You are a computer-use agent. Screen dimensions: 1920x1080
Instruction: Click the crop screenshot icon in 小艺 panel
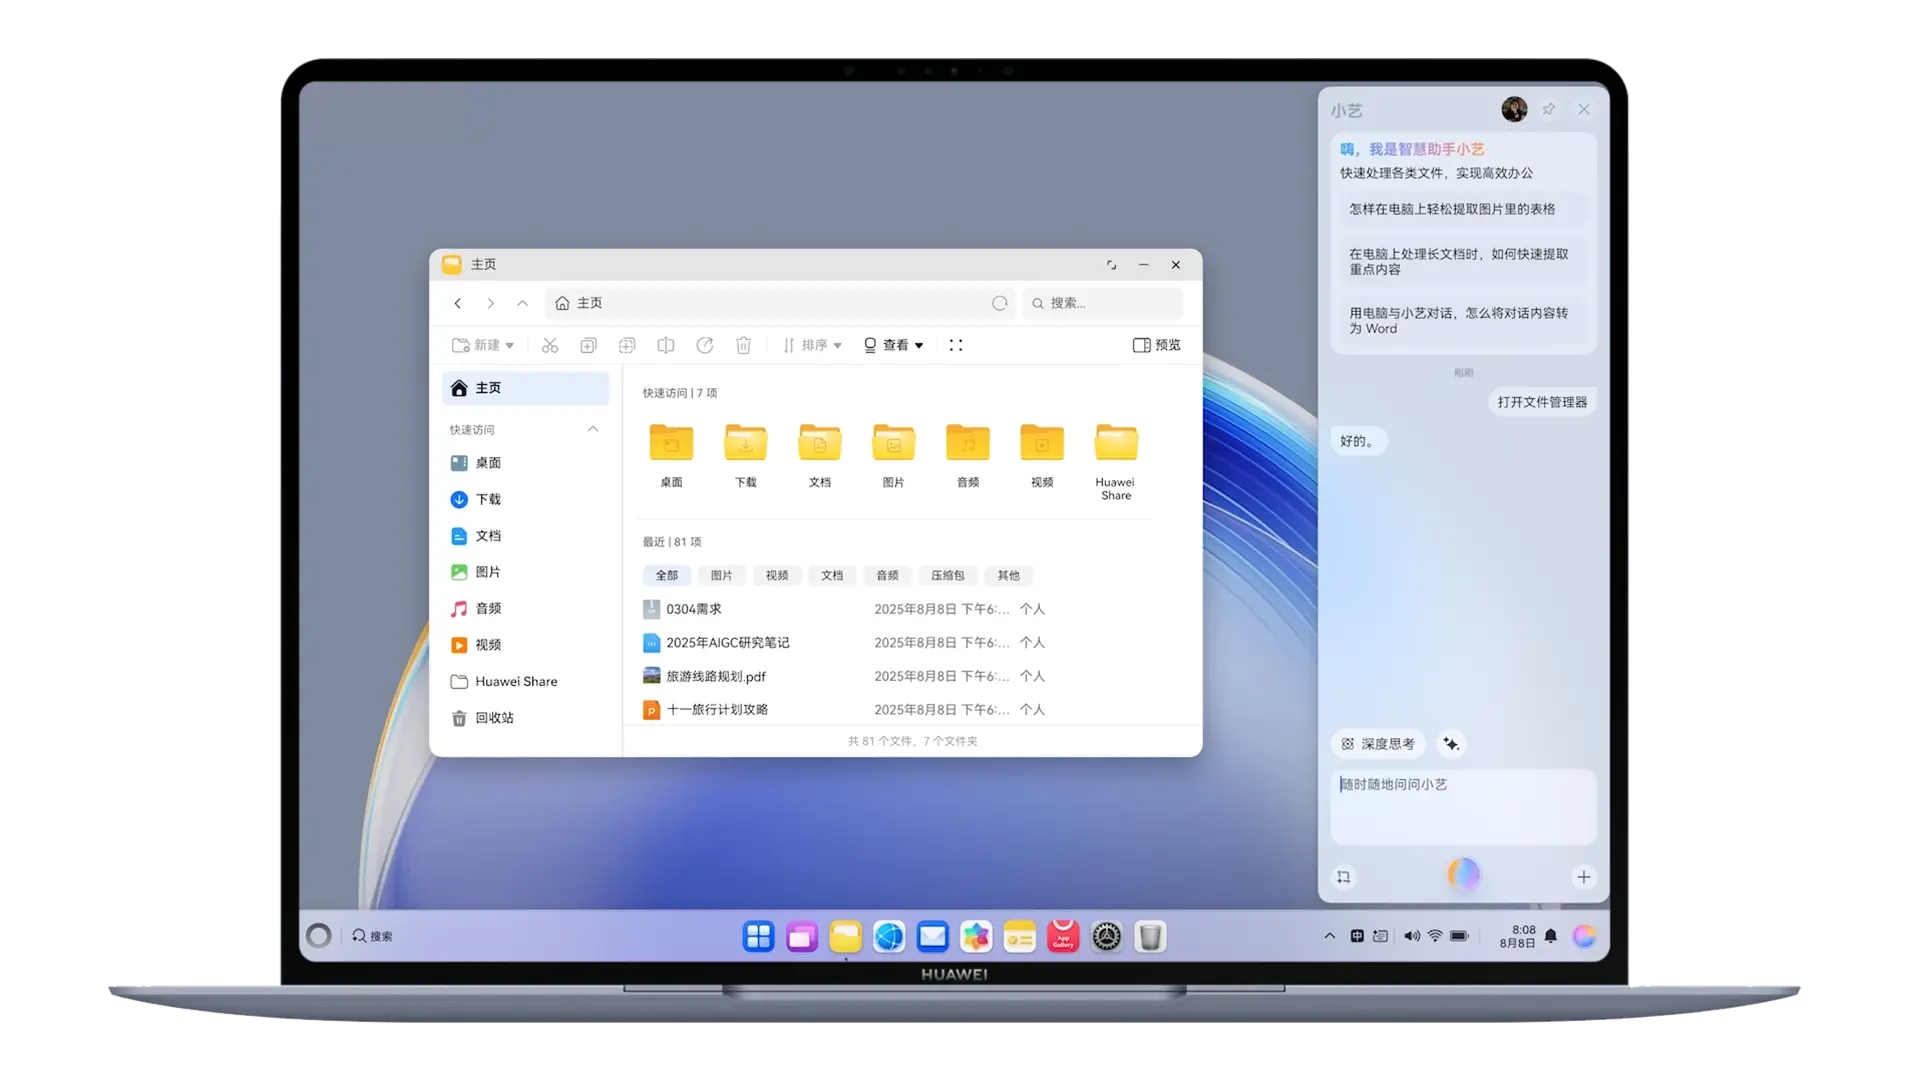click(1344, 877)
